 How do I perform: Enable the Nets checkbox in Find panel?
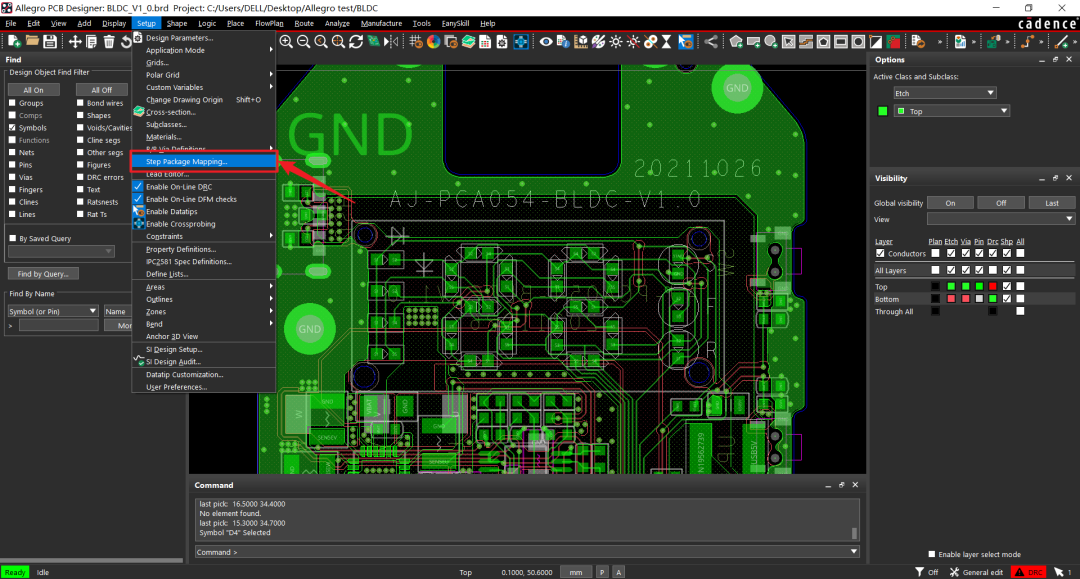pyautogui.click(x=12, y=153)
